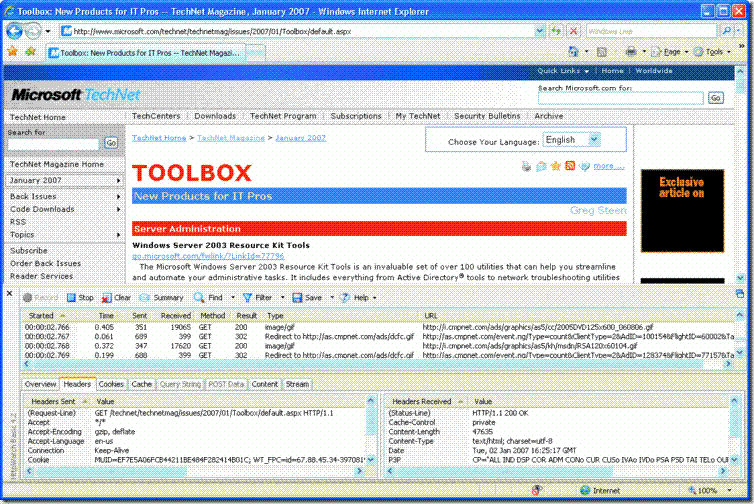The height and width of the screenshot is (504, 754).
Task: Open the HttpWatch Summary view
Action: [x=162, y=298]
